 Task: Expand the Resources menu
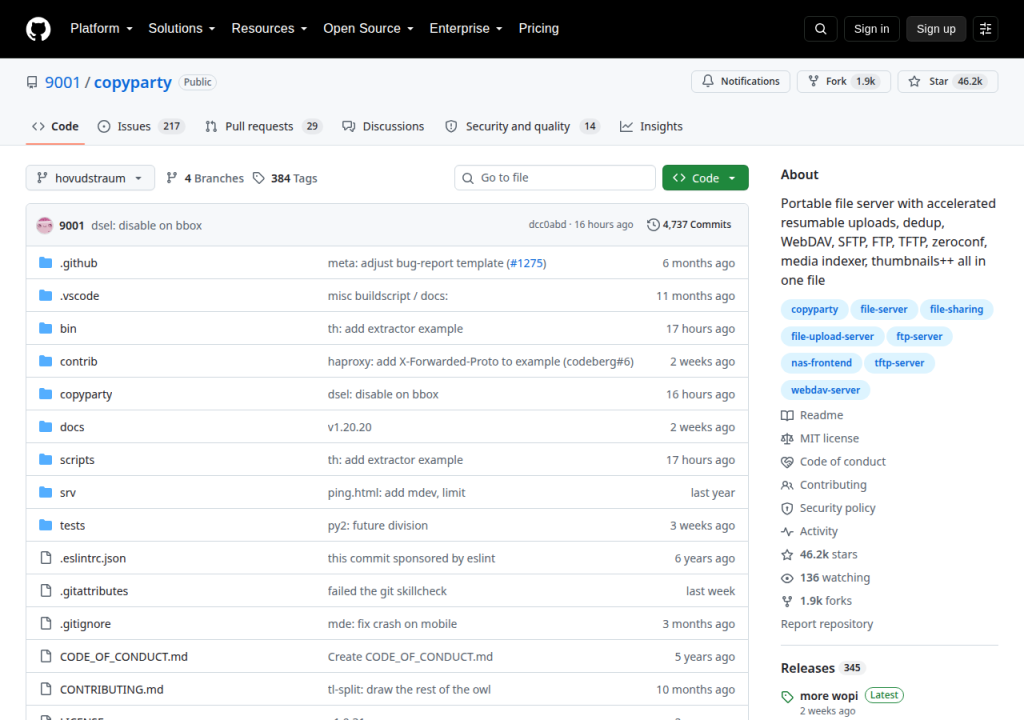(x=269, y=29)
